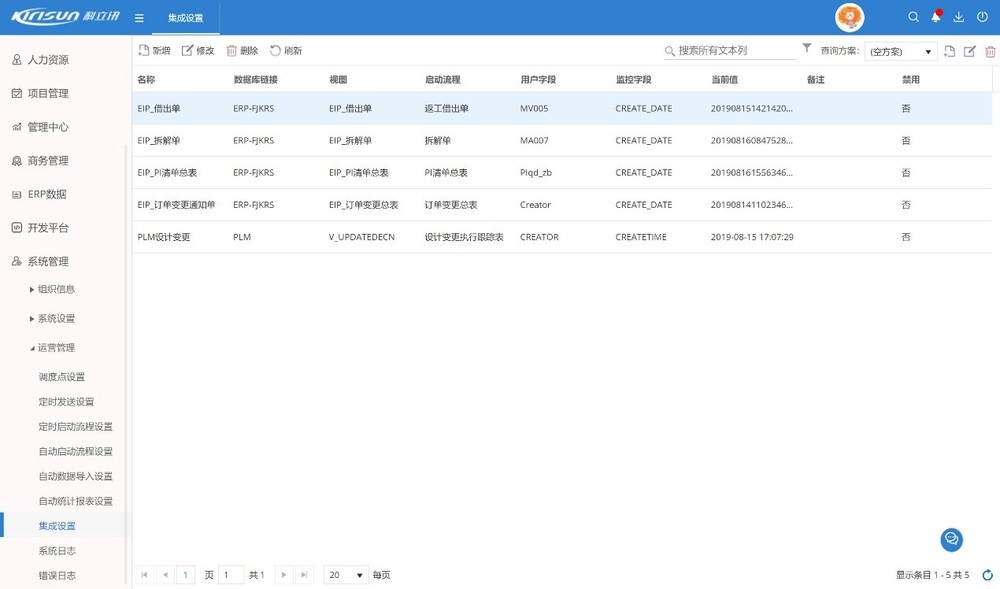Expand 组织信息 tree node
Screen dimensions: 1000x589
coord(32,289)
